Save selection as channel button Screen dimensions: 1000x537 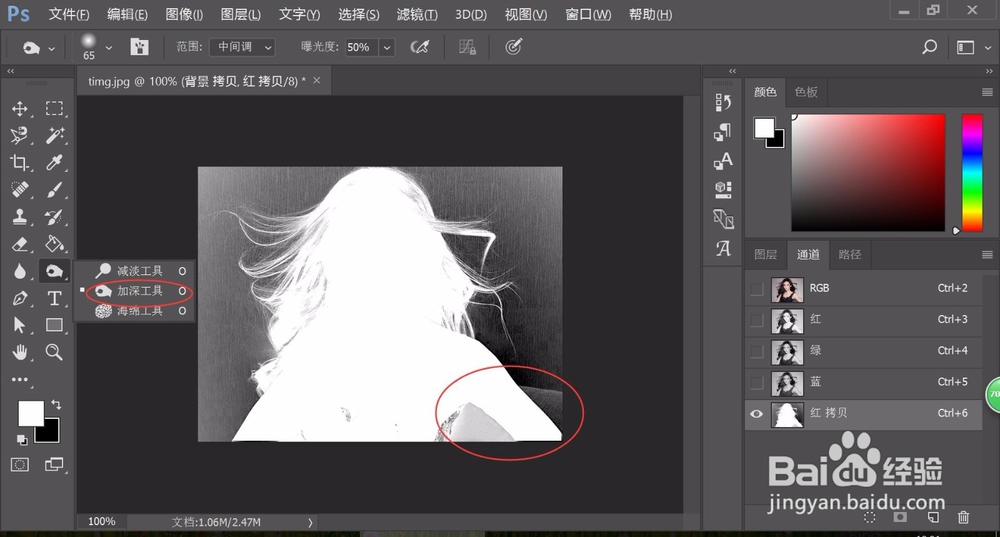pyautogui.click(x=900, y=517)
